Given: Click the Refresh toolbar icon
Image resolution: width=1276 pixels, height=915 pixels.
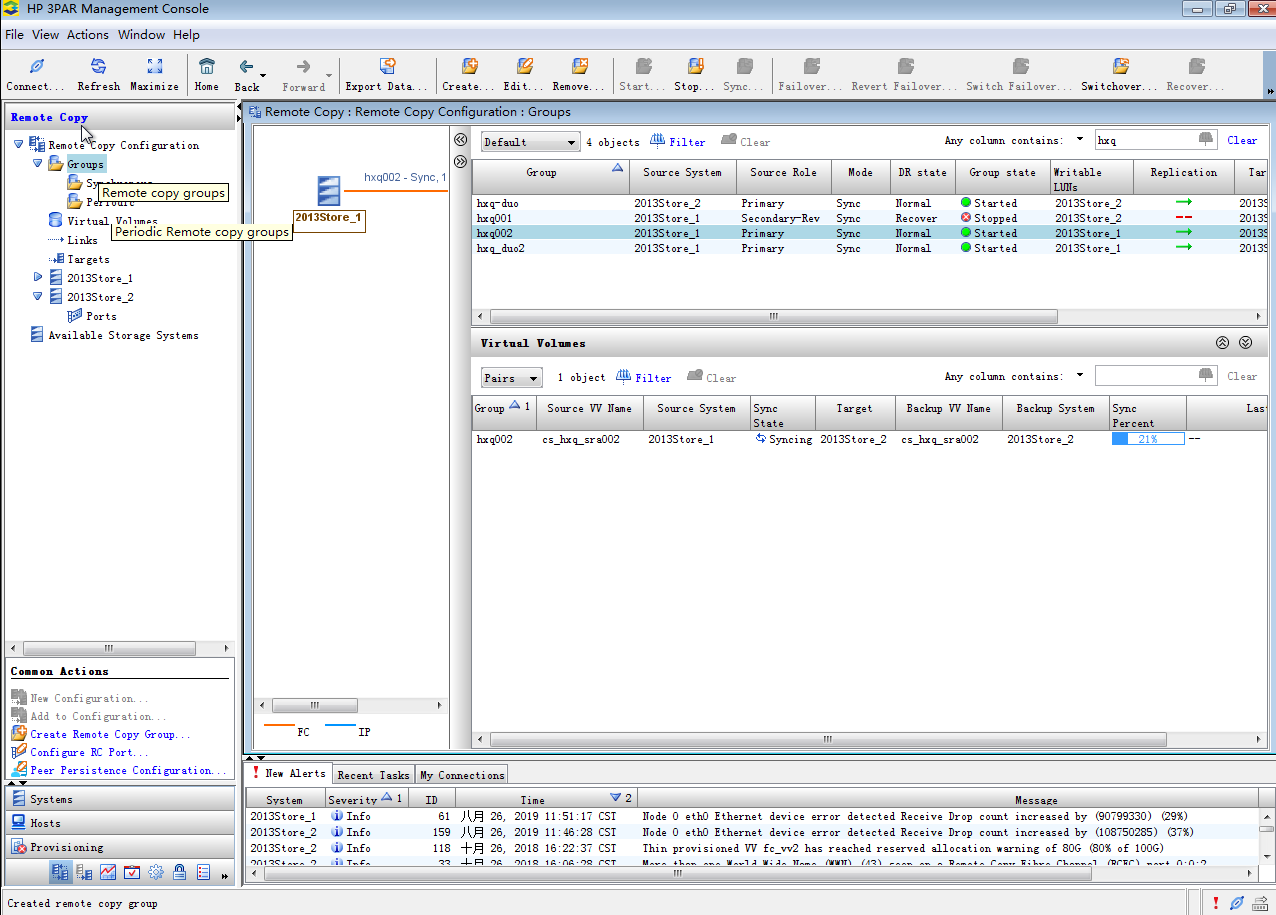Looking at the screenshot, I should pos(98,67).
